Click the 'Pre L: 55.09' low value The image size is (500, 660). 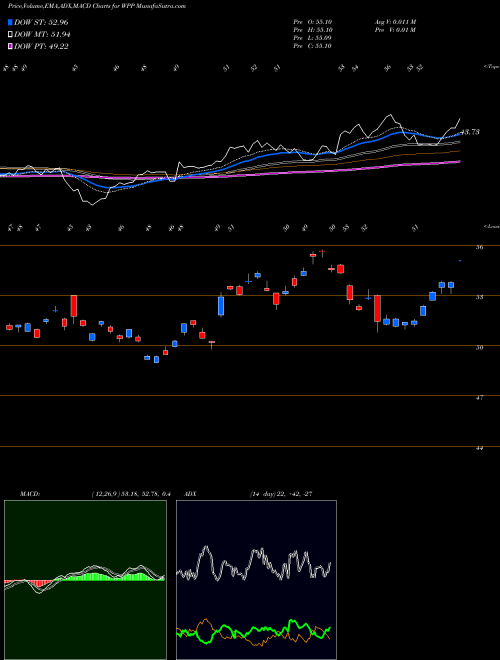pyautogui.click(x=313, y=38)
